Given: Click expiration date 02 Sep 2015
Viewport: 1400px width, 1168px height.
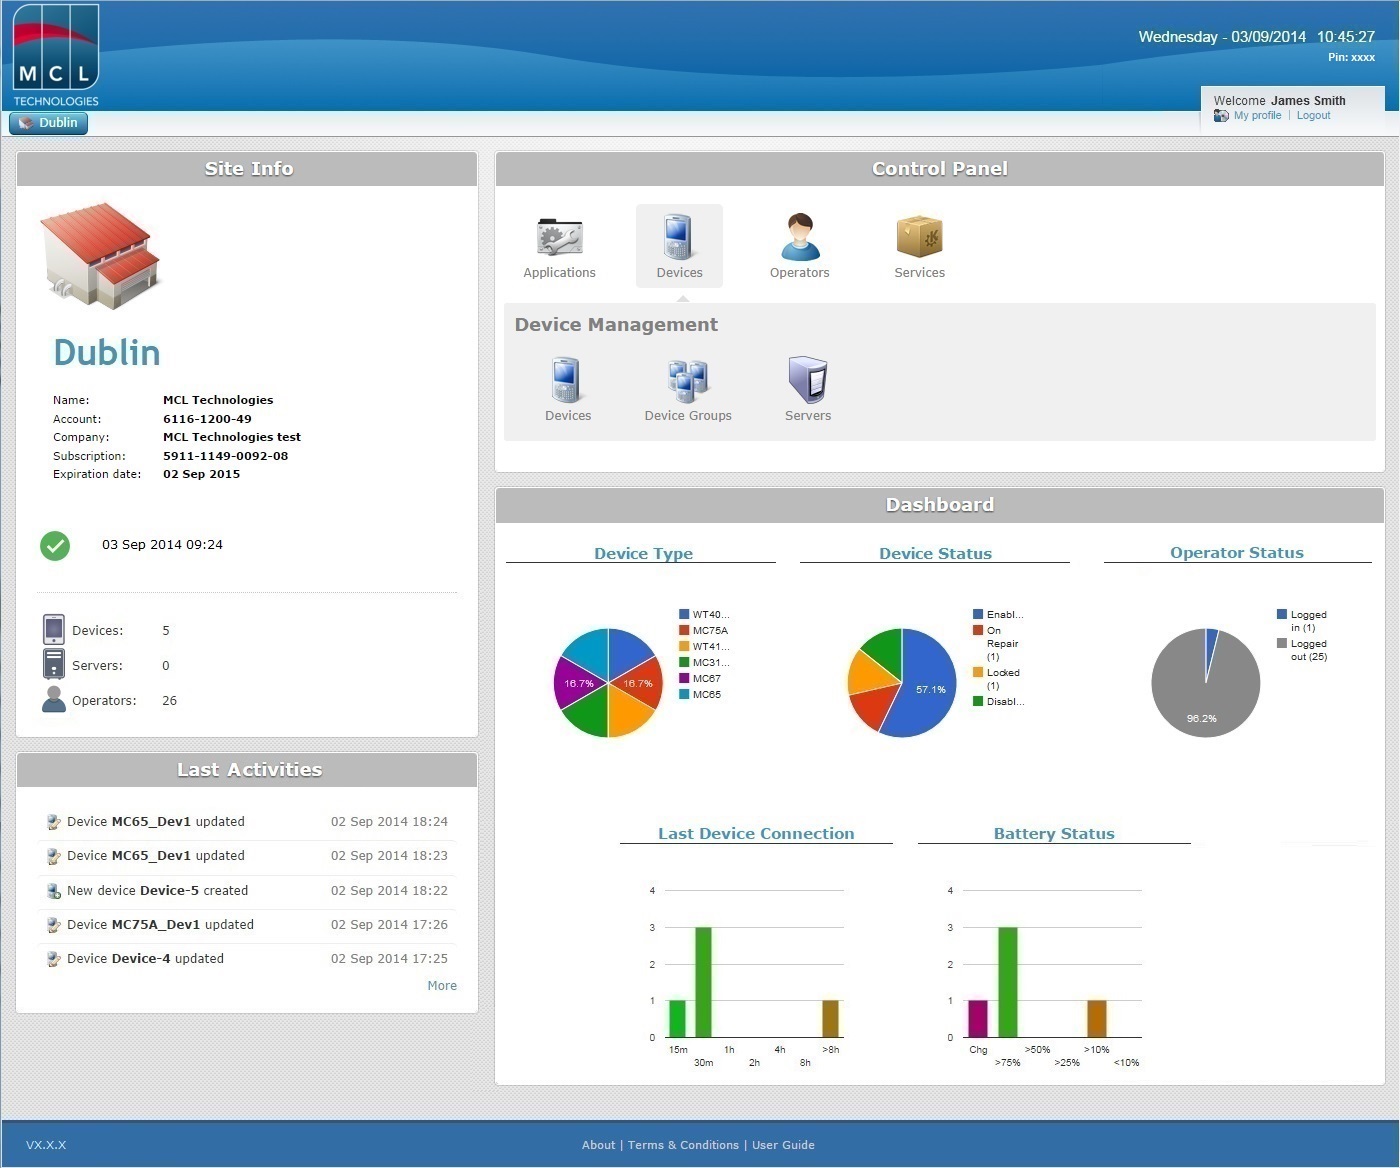Looking at the screenshot, I should [201, 474].
